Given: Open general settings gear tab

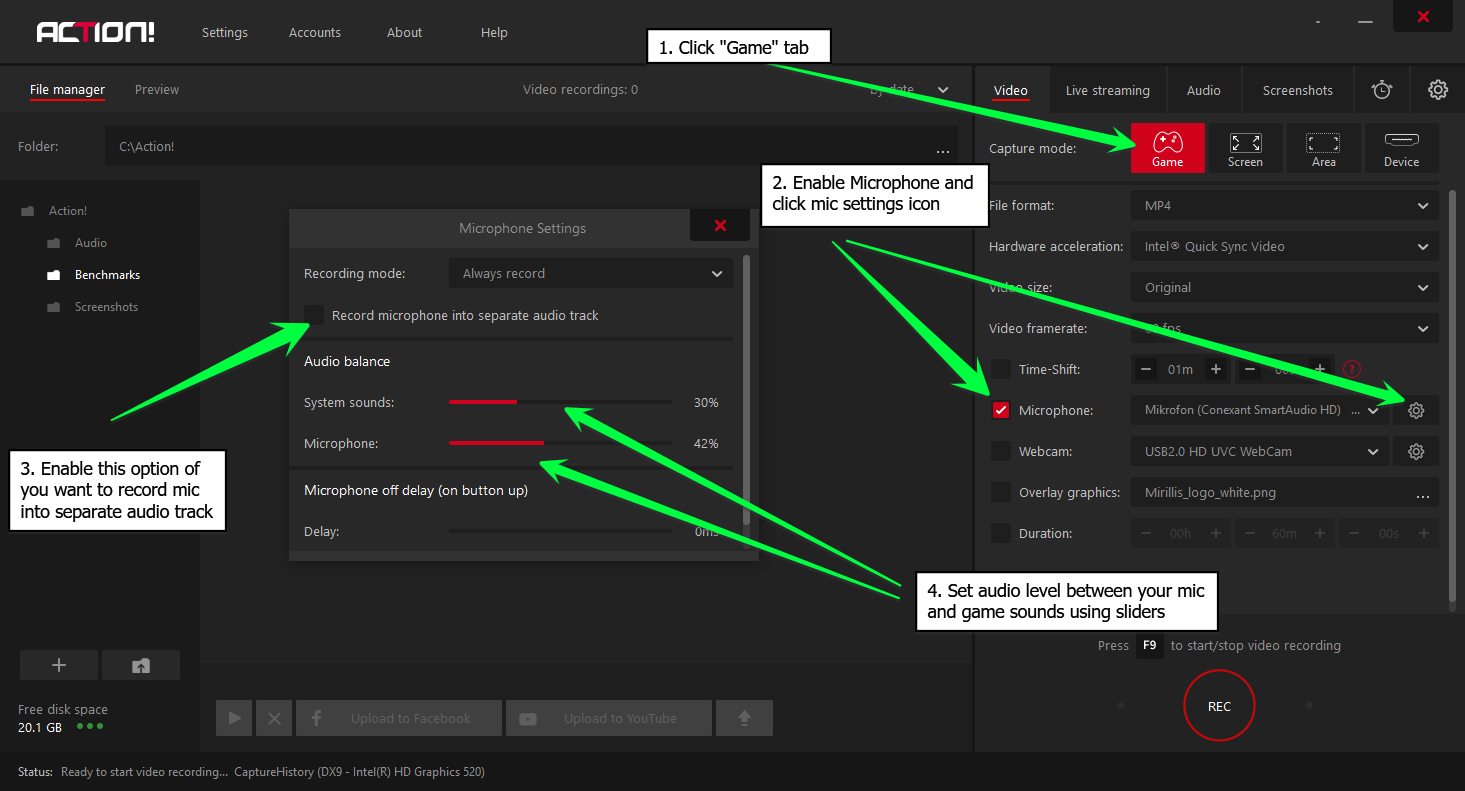Looking at the screenshot, I should point(1437,90).
